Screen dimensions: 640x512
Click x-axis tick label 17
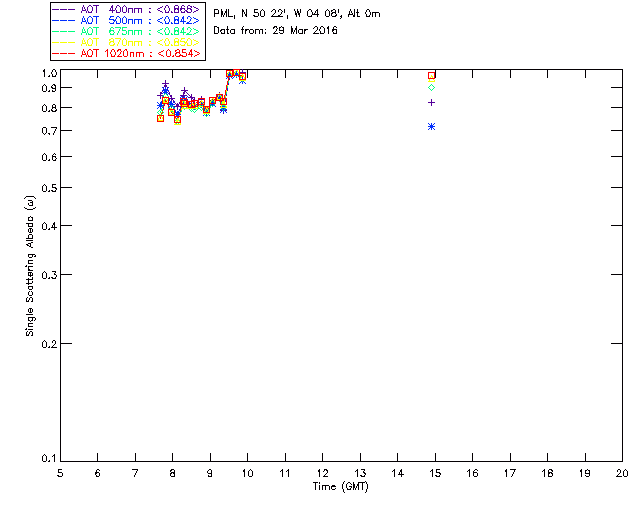510,473
